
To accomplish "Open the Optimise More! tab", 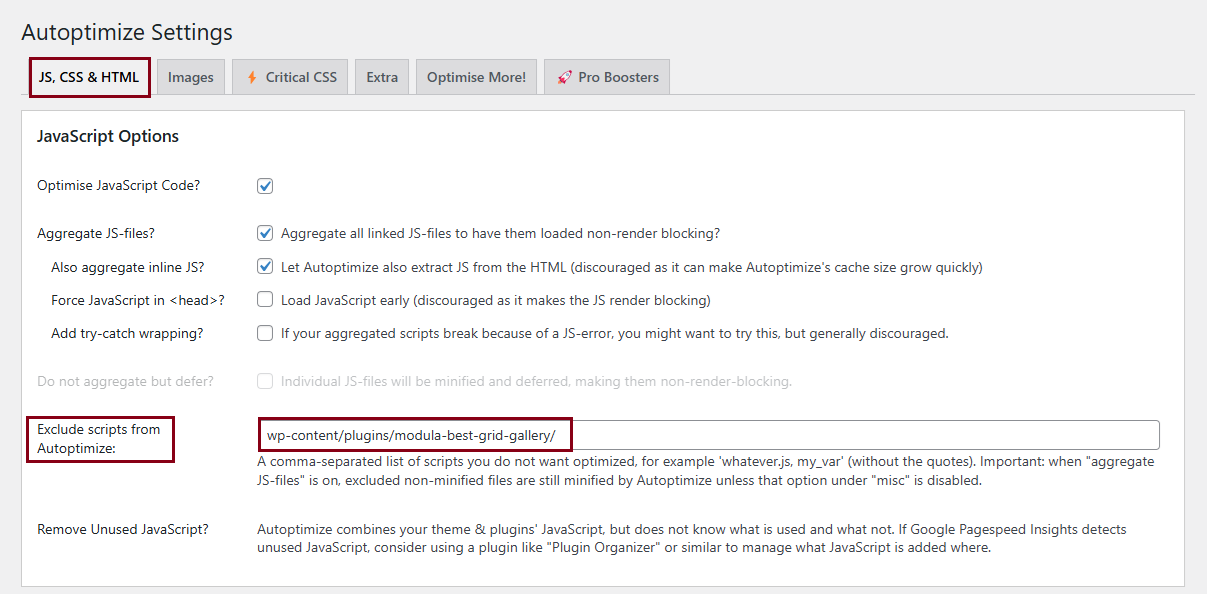I will coord(476,77).
